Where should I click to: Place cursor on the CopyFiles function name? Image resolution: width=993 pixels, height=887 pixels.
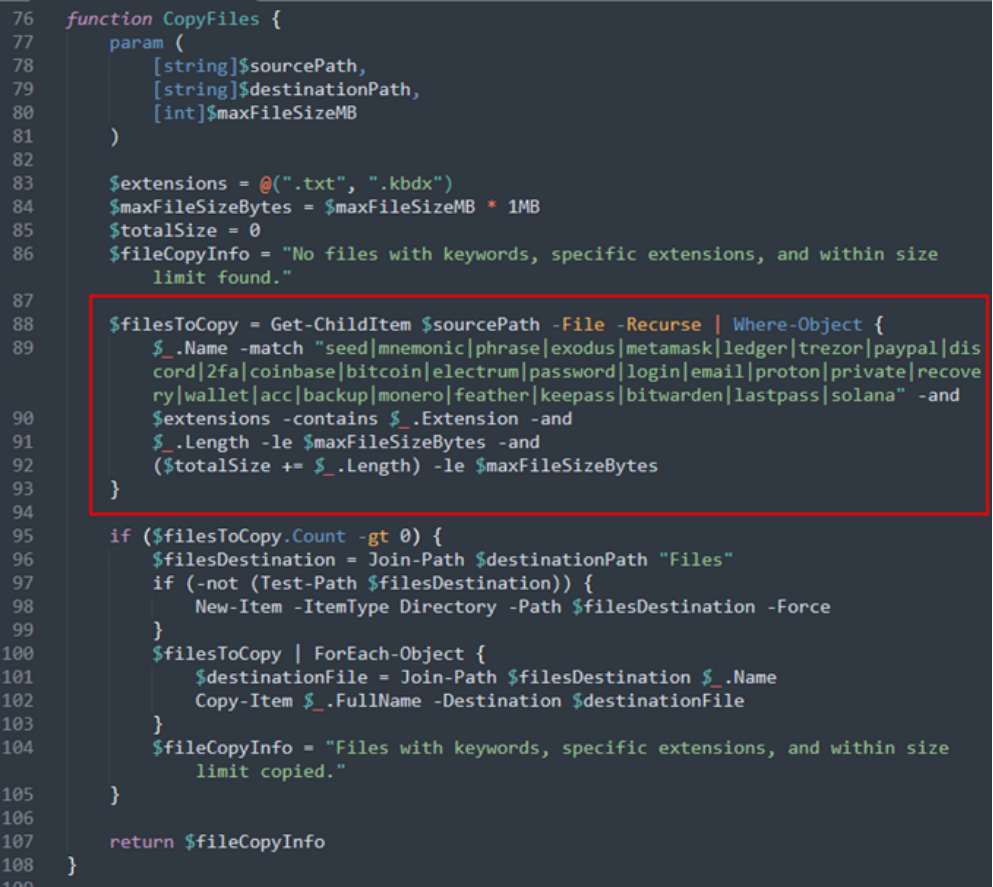click(x=211, y=19)
